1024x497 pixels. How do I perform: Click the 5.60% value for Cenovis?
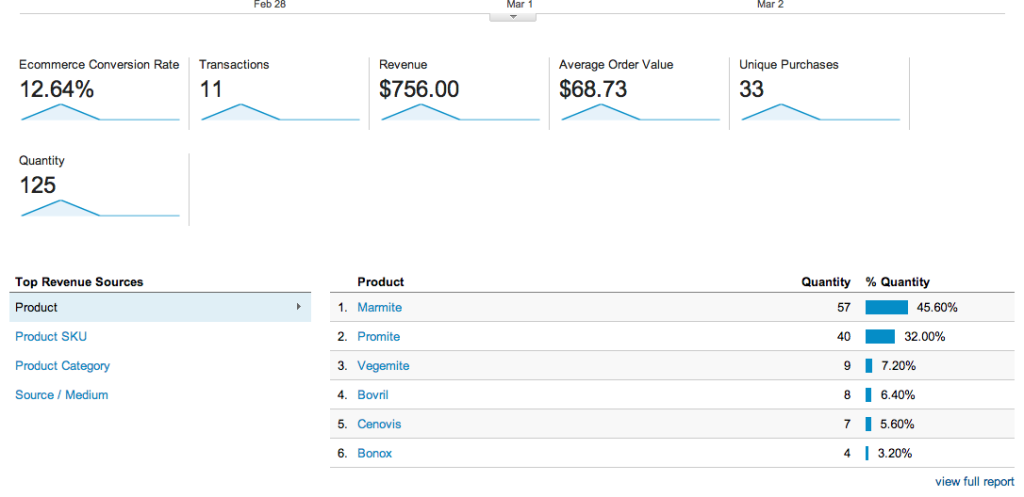click(898, 424)
